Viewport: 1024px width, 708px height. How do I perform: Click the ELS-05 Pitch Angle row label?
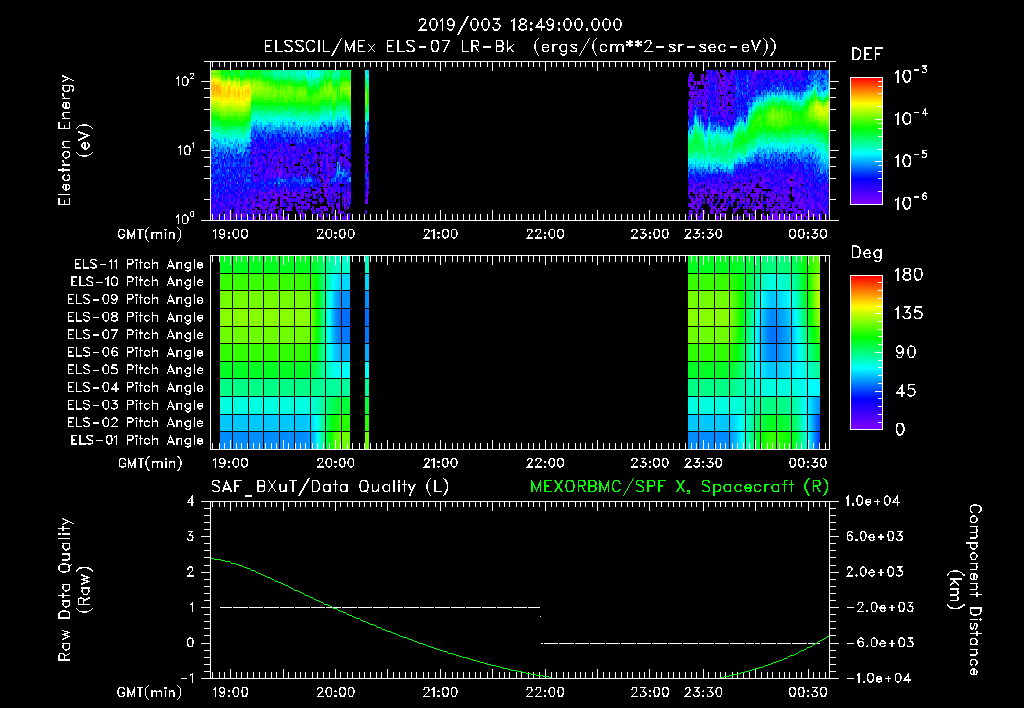pyautogui.click(x=135, y=370)
